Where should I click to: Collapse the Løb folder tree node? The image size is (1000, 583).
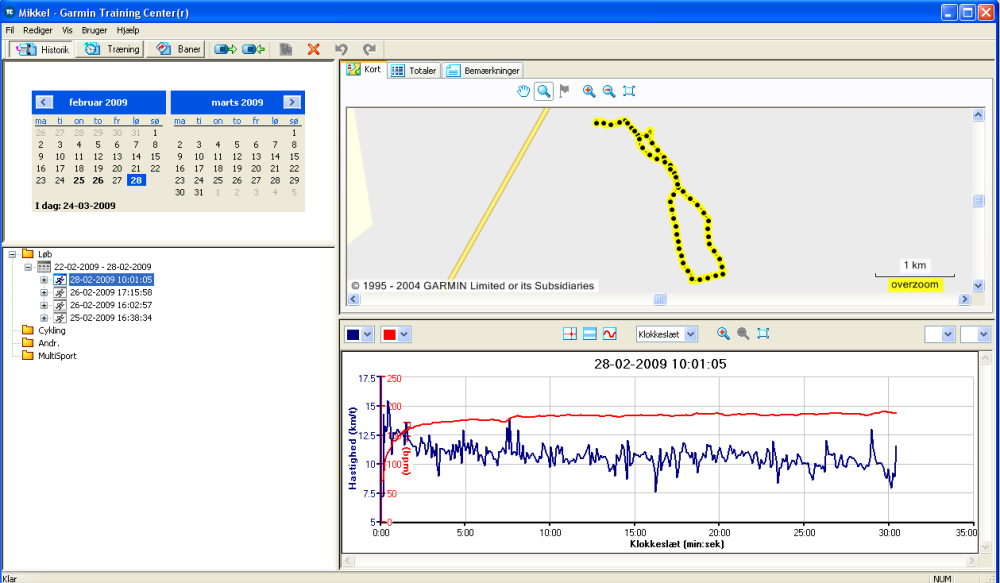click(x=12, y=254)
